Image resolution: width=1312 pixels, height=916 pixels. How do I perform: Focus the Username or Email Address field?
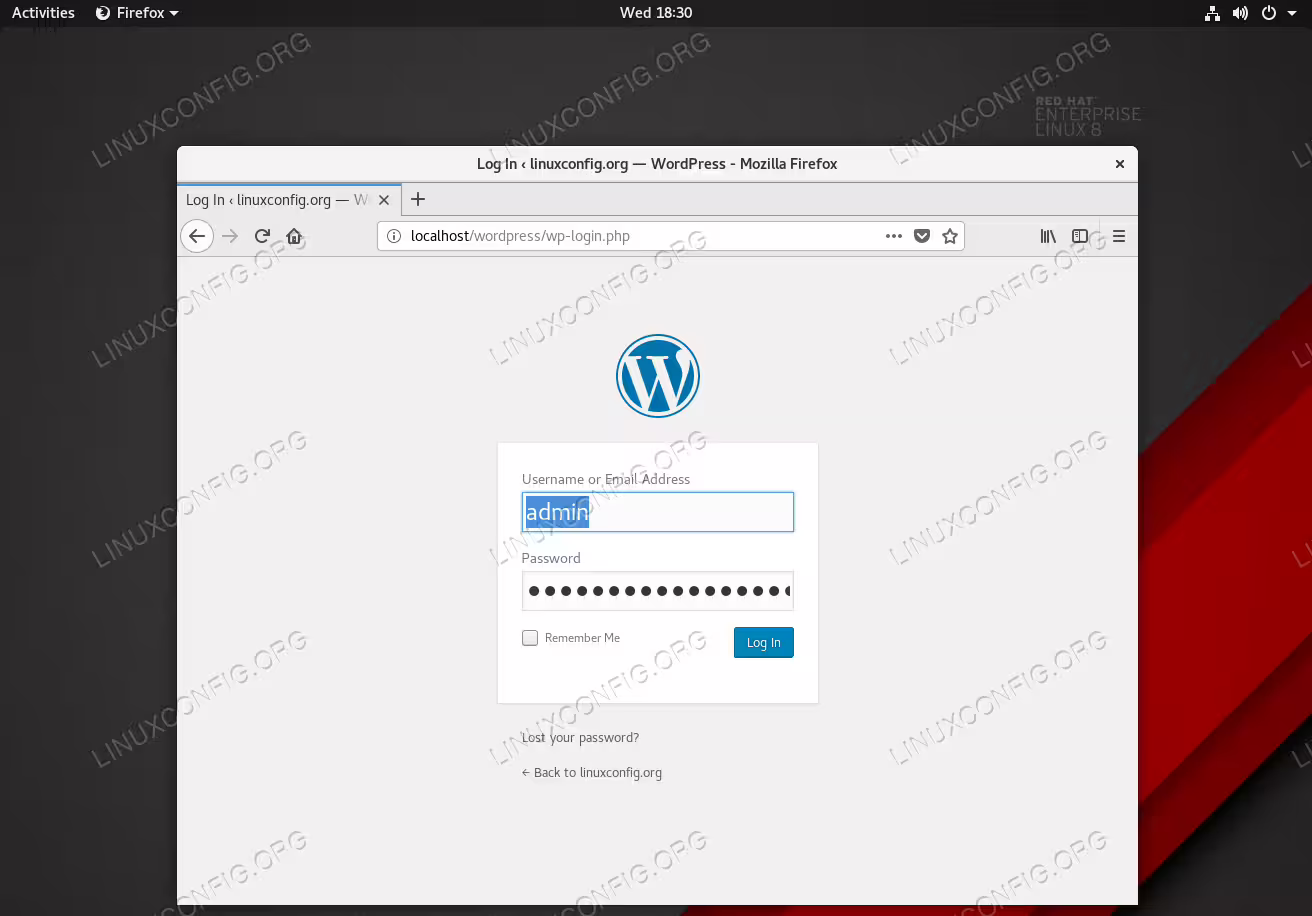[658, 512]
